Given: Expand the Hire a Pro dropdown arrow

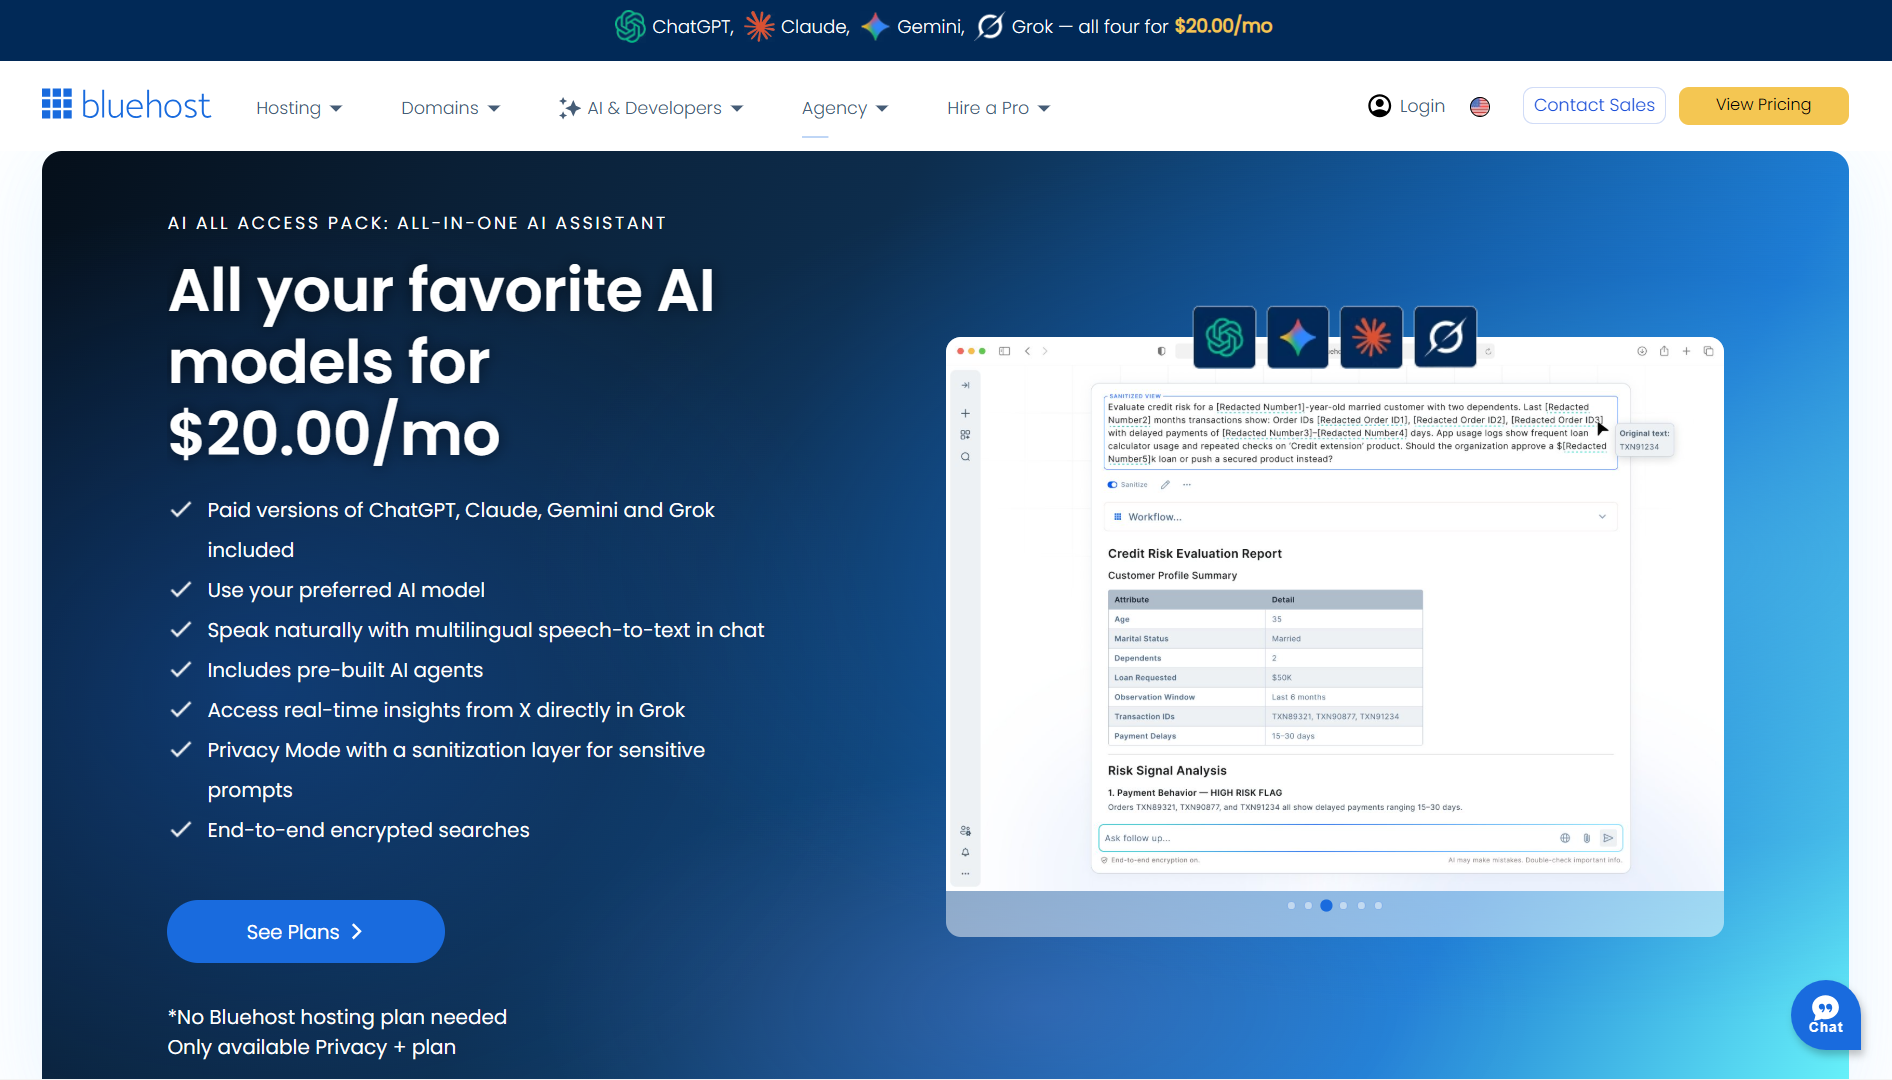Looking at the screenshot, I should click(1044, 108).
